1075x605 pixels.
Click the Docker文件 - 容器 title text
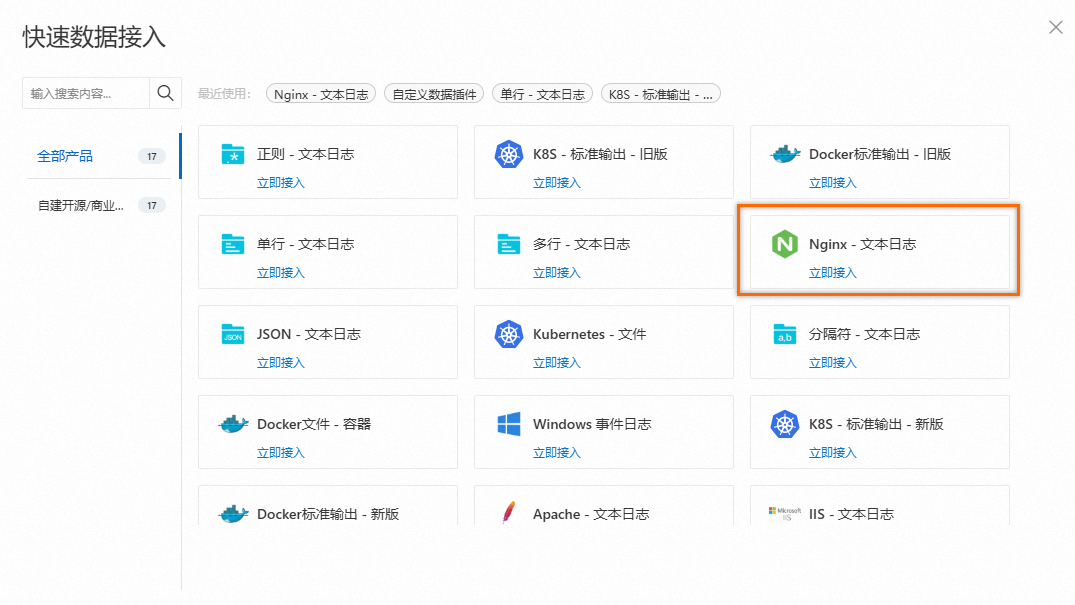[314, 424]
